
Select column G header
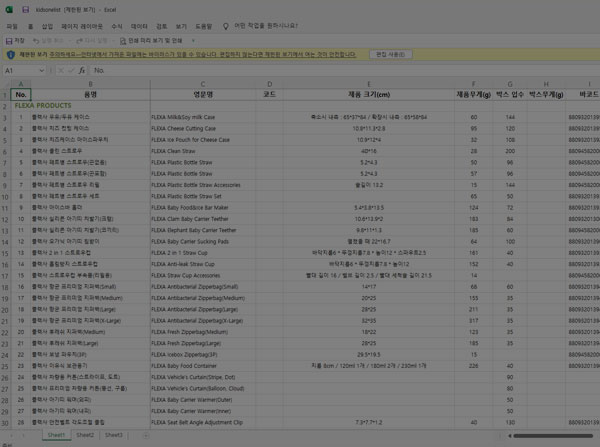pos(510,84)
